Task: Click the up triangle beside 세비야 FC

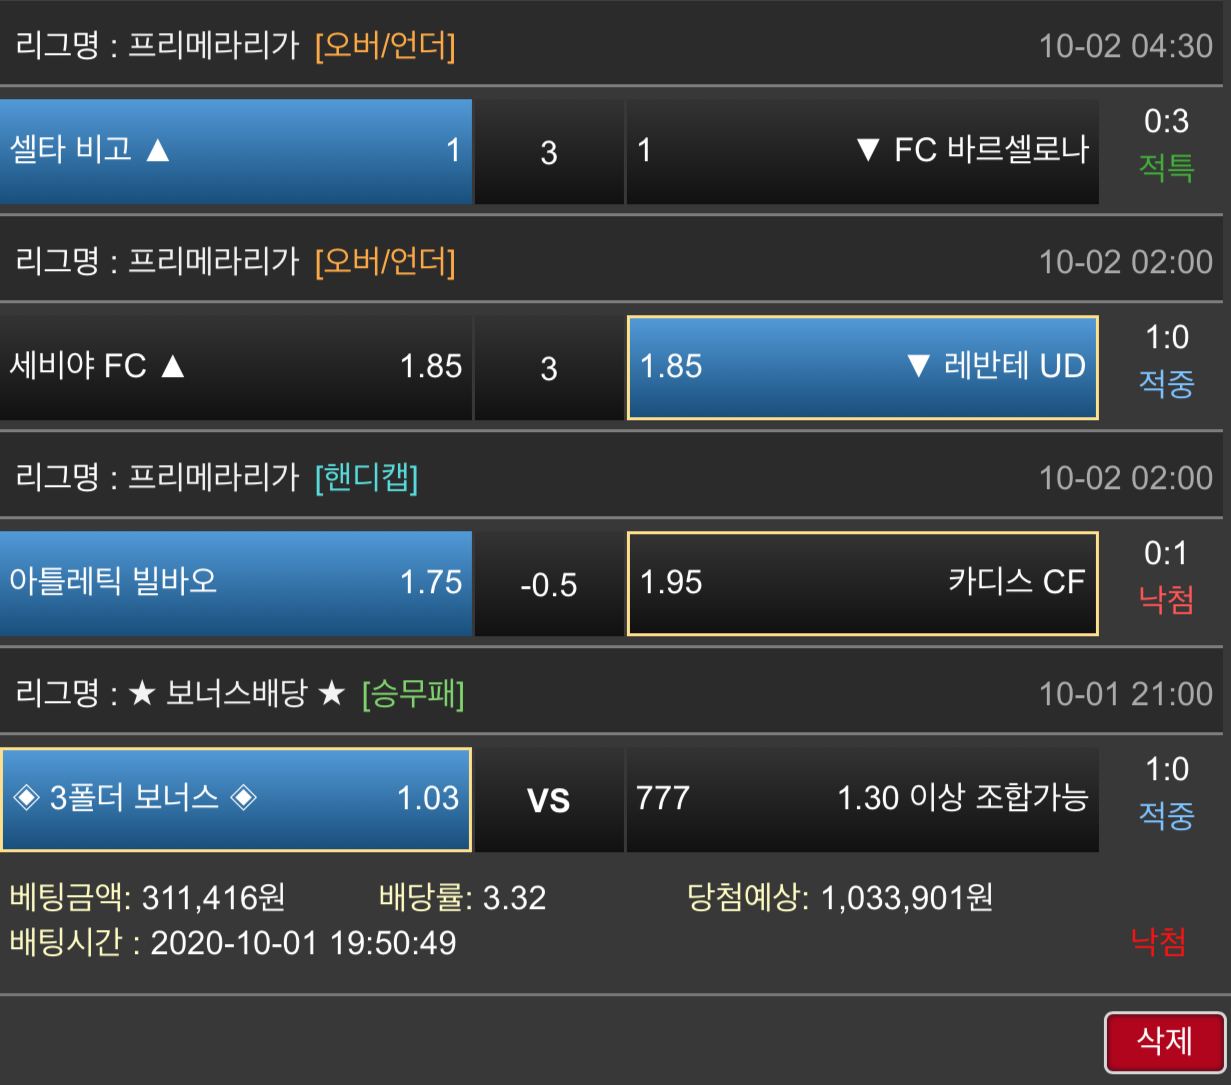Action: [x=172, y=367]
